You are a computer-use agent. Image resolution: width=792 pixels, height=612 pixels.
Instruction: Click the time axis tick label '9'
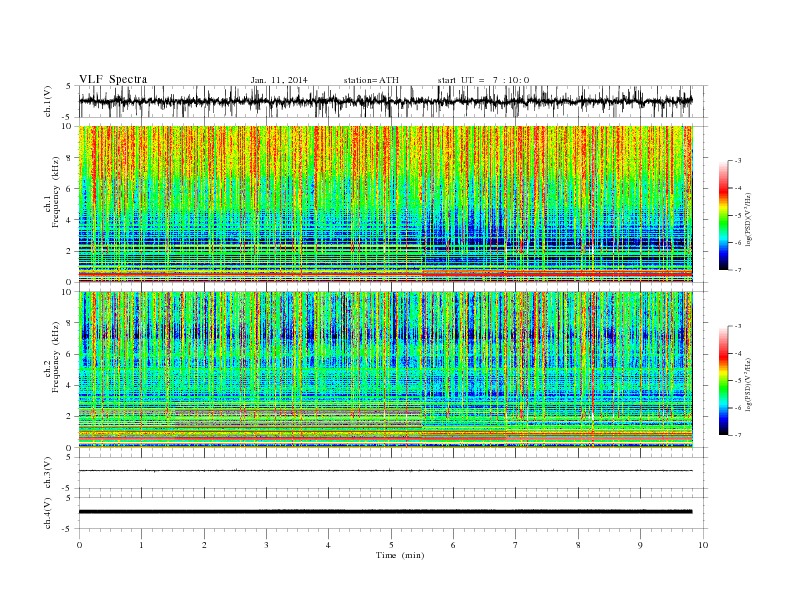(640, 545)
